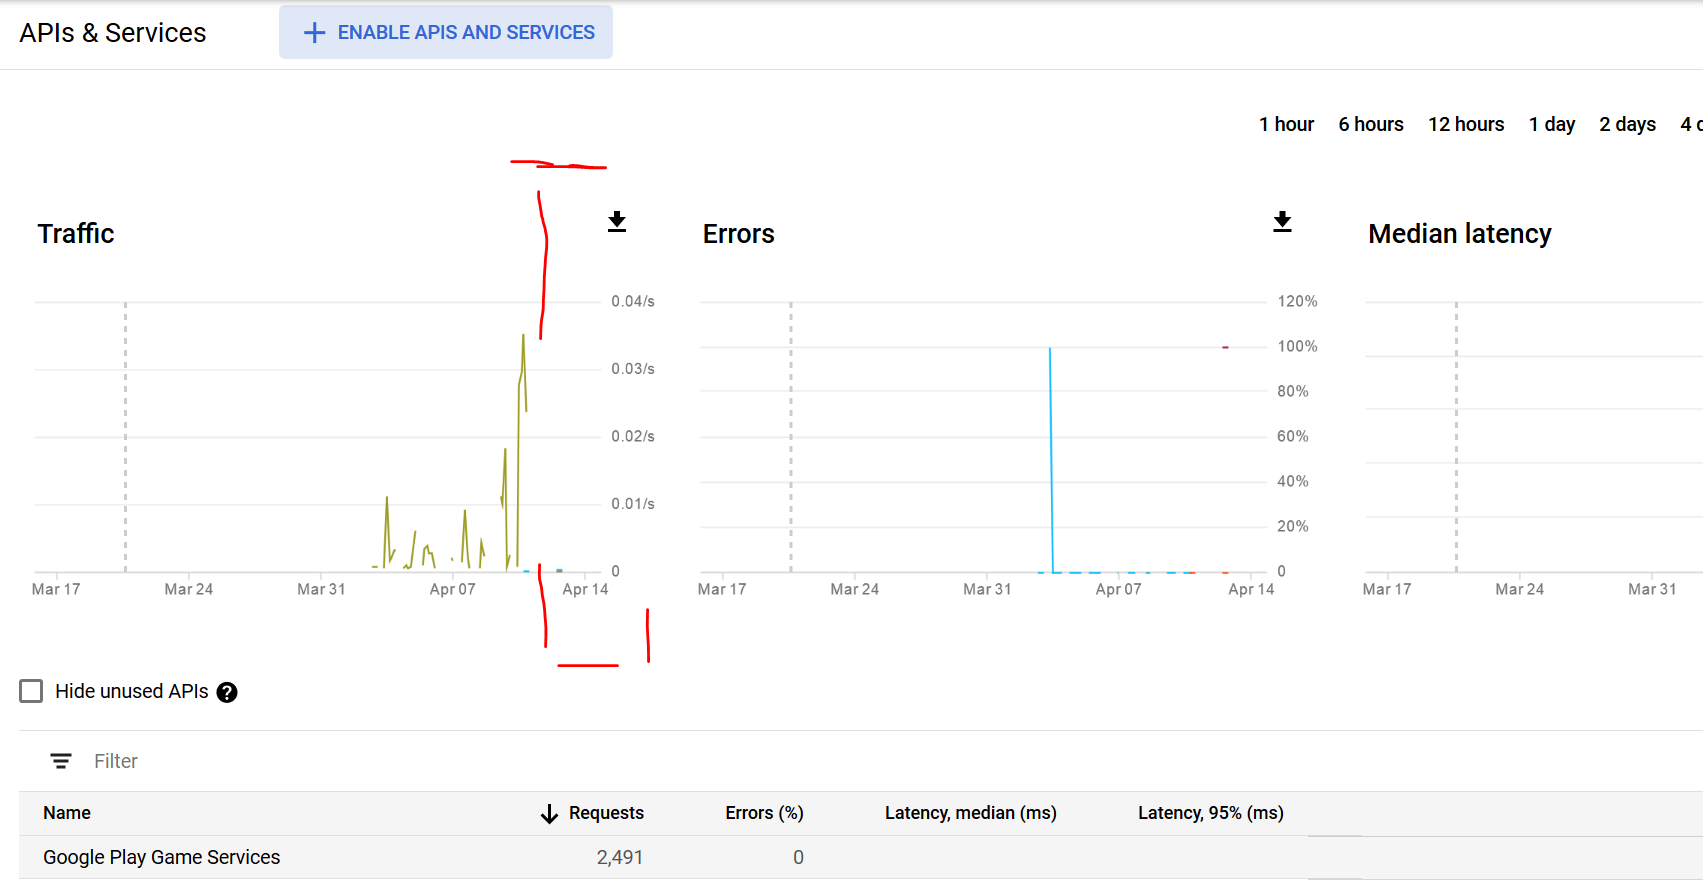Select the 12 hours time range
This screenshot has height=884, width=1703.
click(x=1466, y=124)
